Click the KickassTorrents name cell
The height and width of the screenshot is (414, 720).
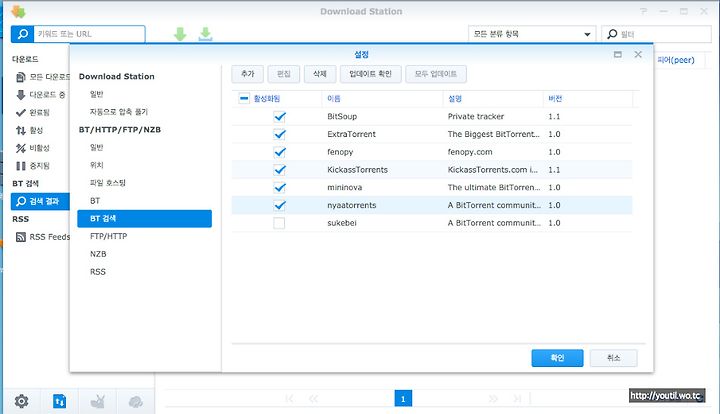pyautogui.click(x=357, y=170)
